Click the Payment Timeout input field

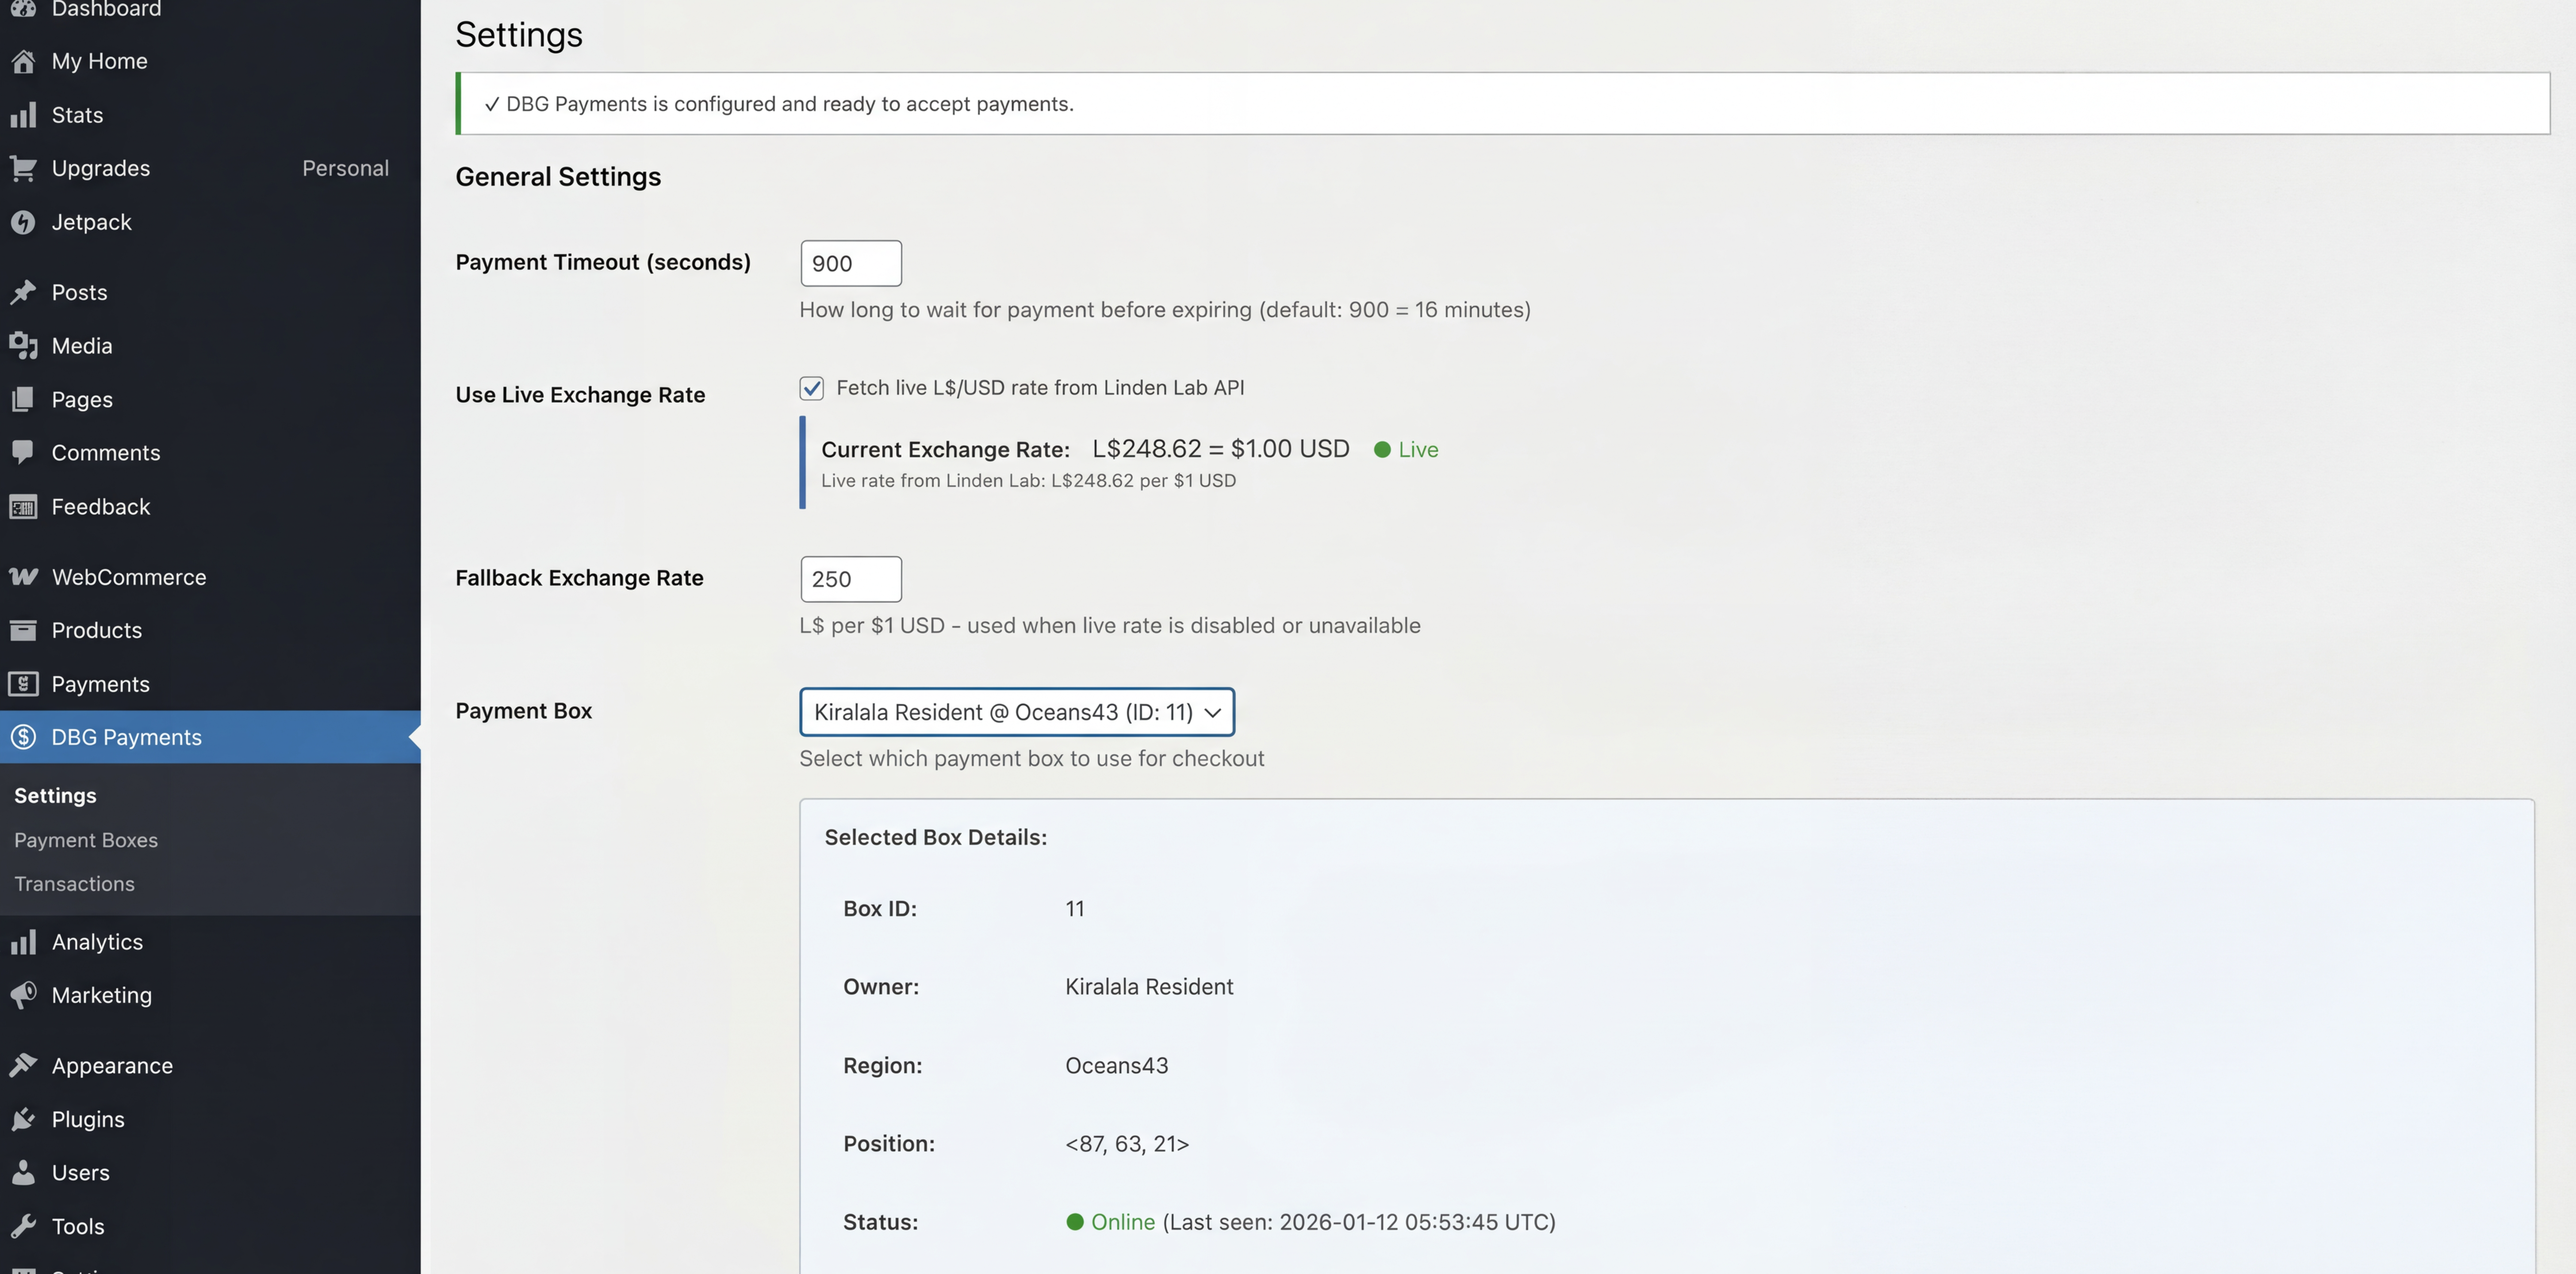[x=850, y=263]
